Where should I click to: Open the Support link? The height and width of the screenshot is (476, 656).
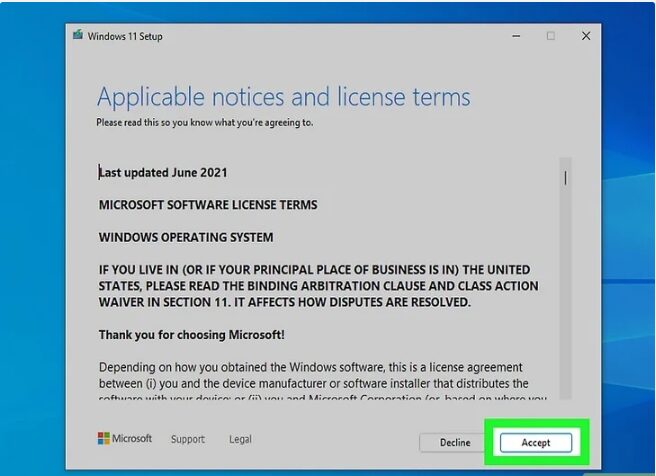[187, 439]
